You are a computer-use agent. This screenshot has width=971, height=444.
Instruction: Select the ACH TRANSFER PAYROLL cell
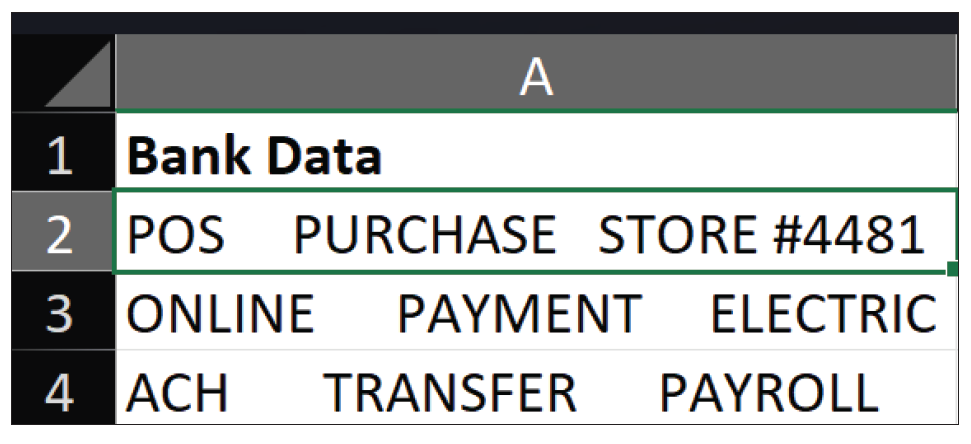536,388
